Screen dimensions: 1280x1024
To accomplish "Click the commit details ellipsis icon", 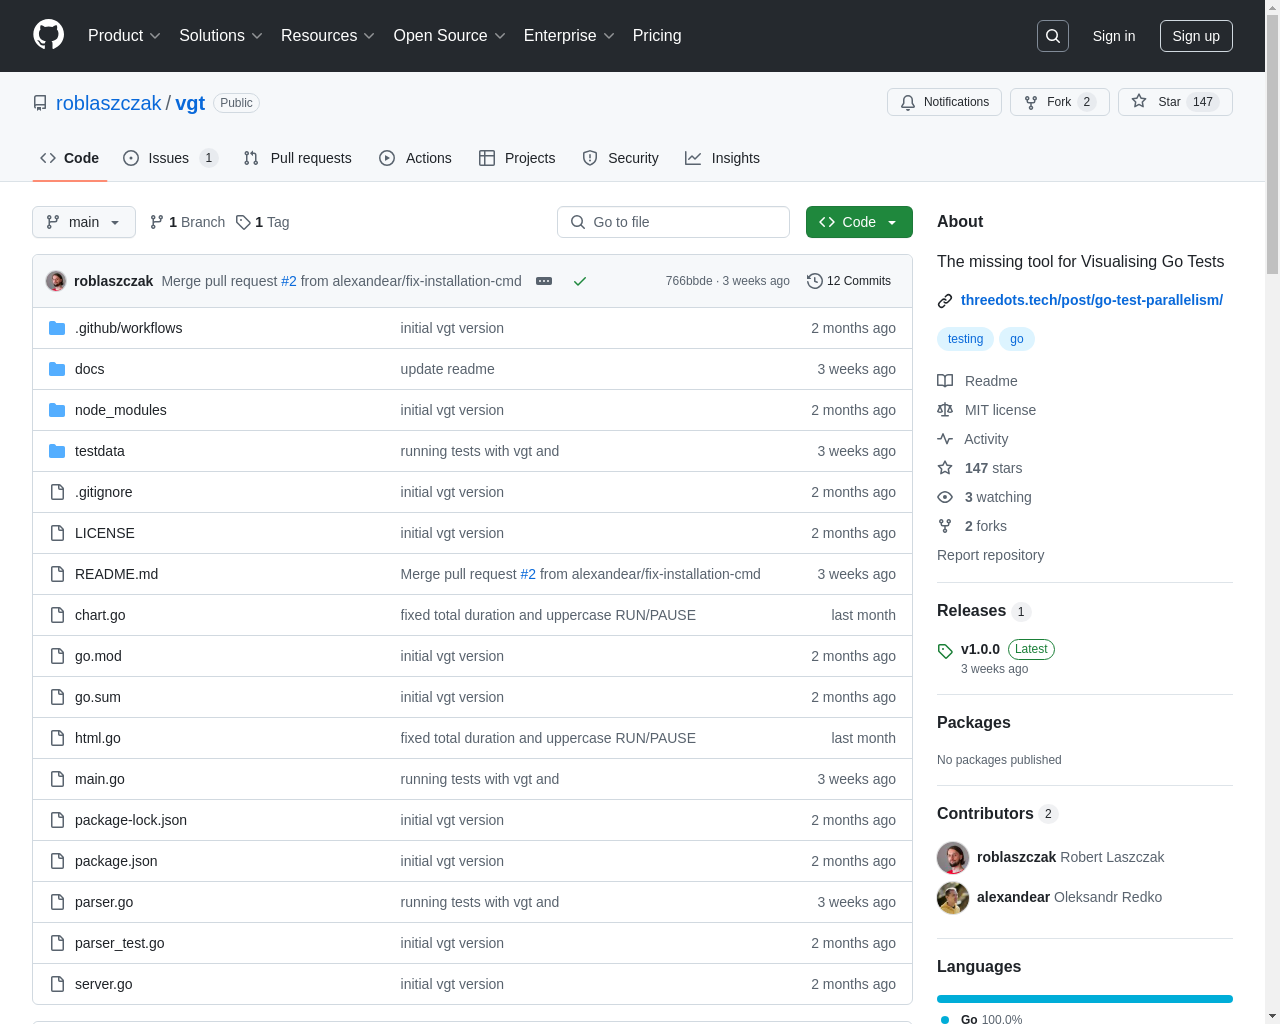I will coord(544,281).
